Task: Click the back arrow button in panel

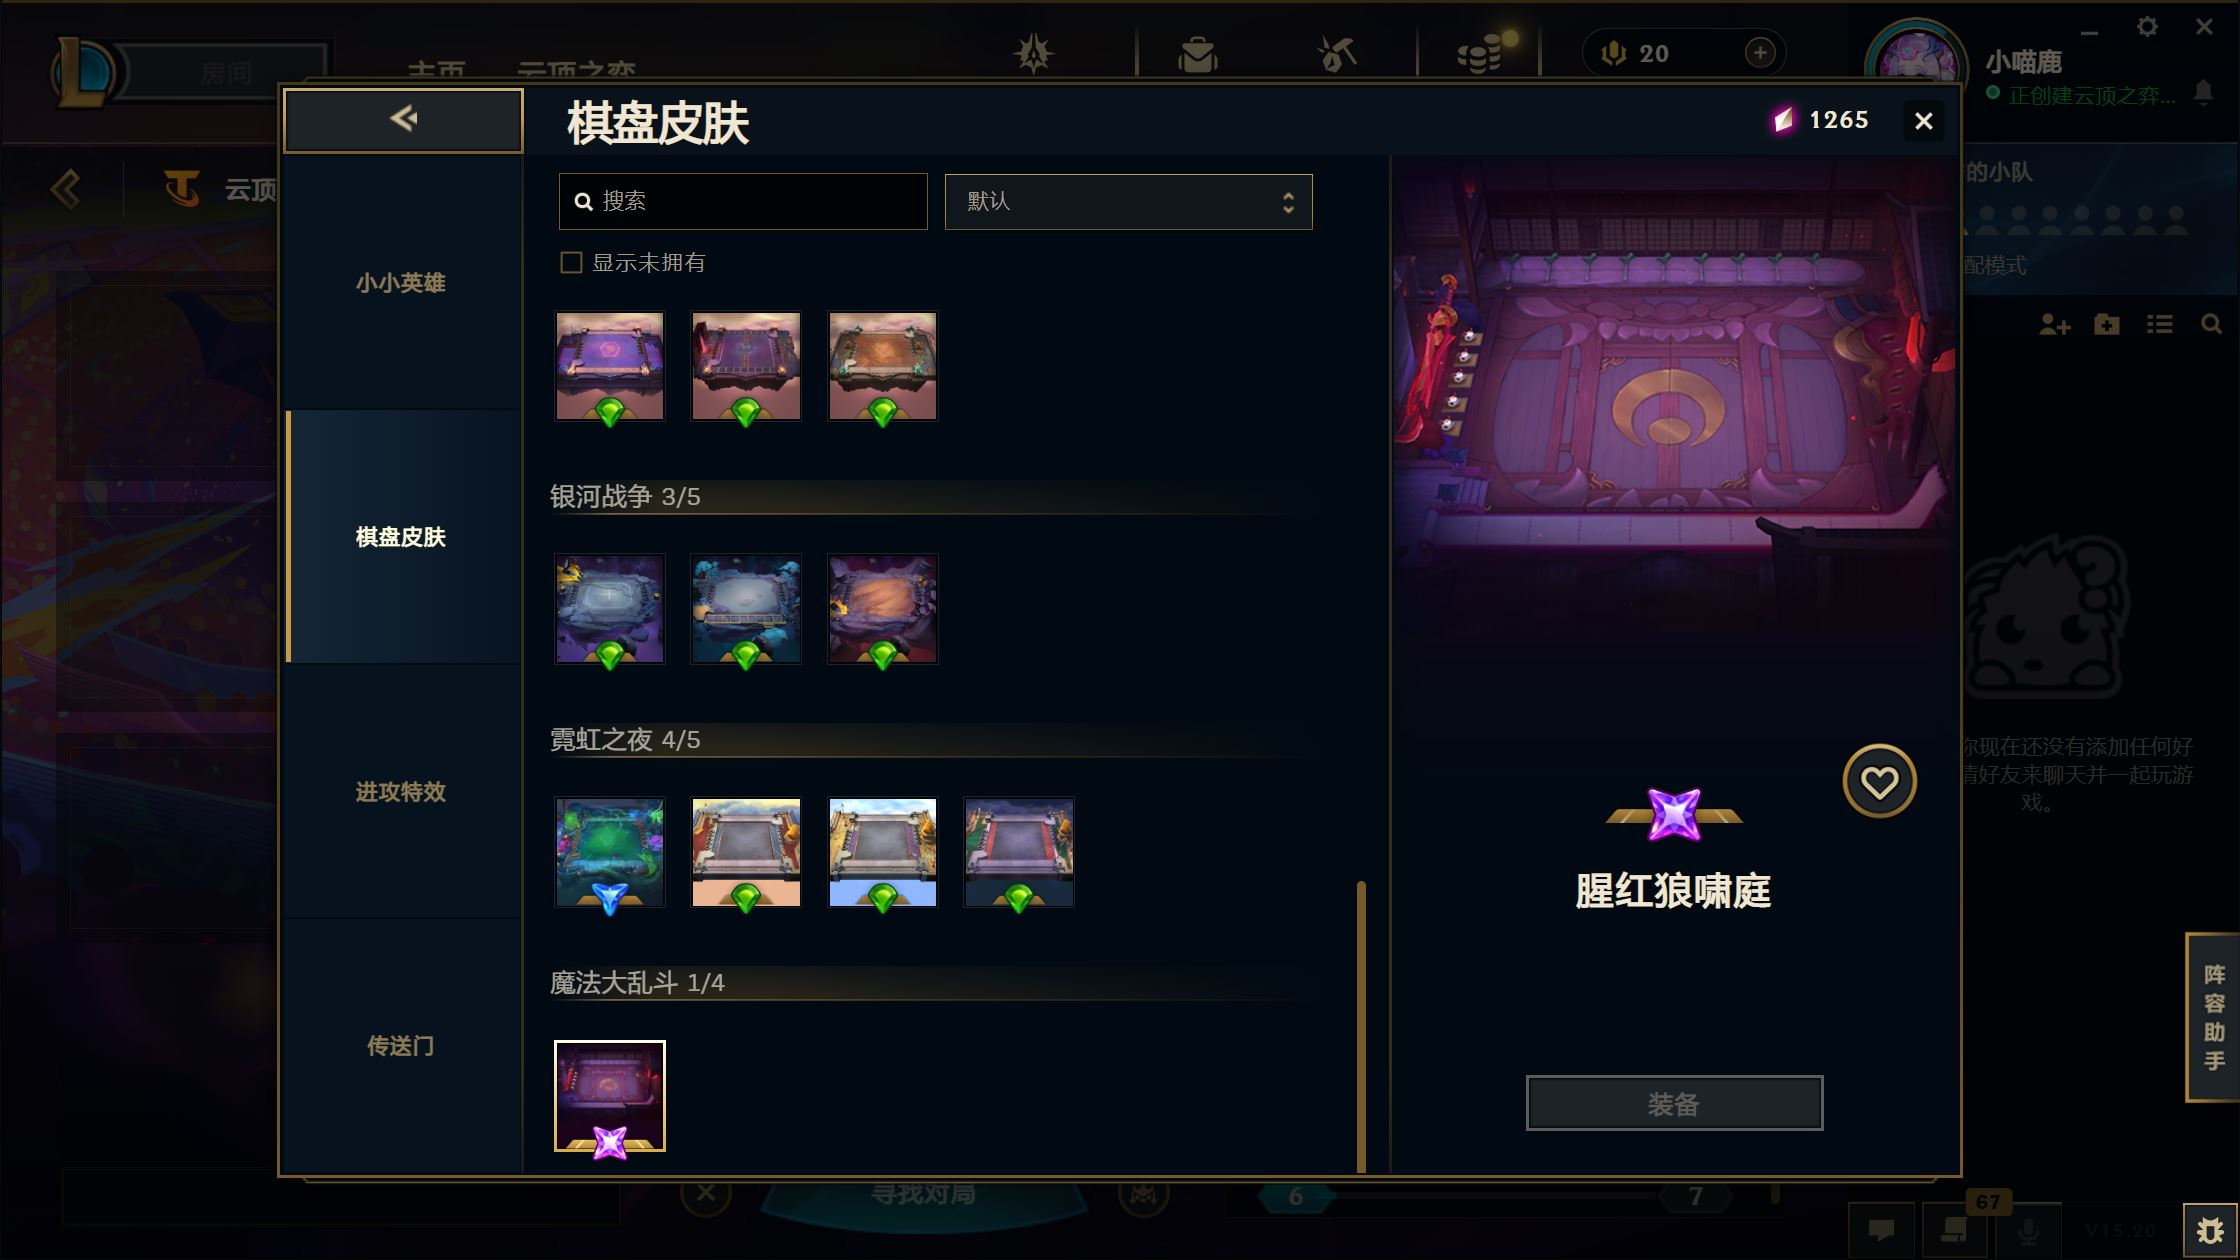Action: [403, 120]
